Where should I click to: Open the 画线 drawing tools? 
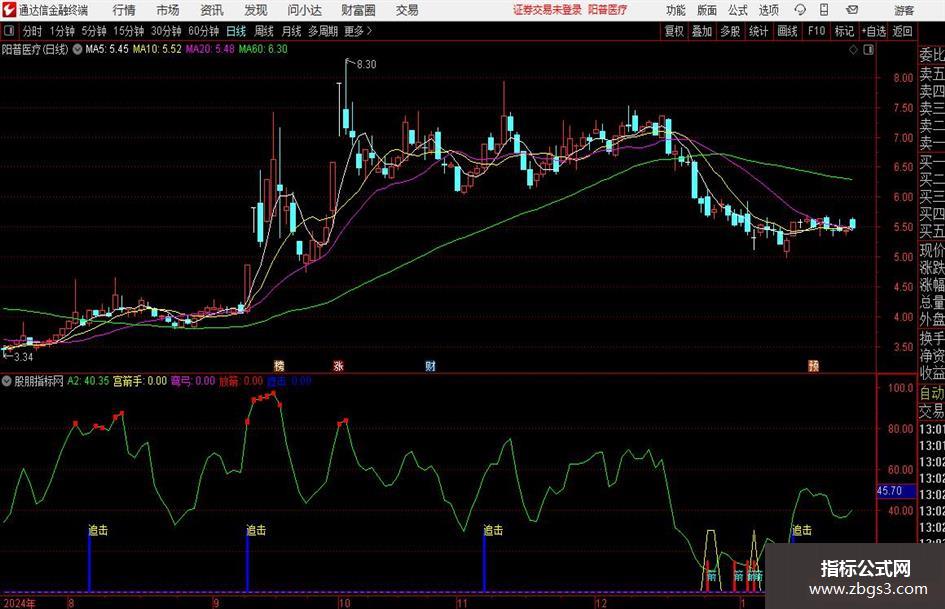(787, 31)
